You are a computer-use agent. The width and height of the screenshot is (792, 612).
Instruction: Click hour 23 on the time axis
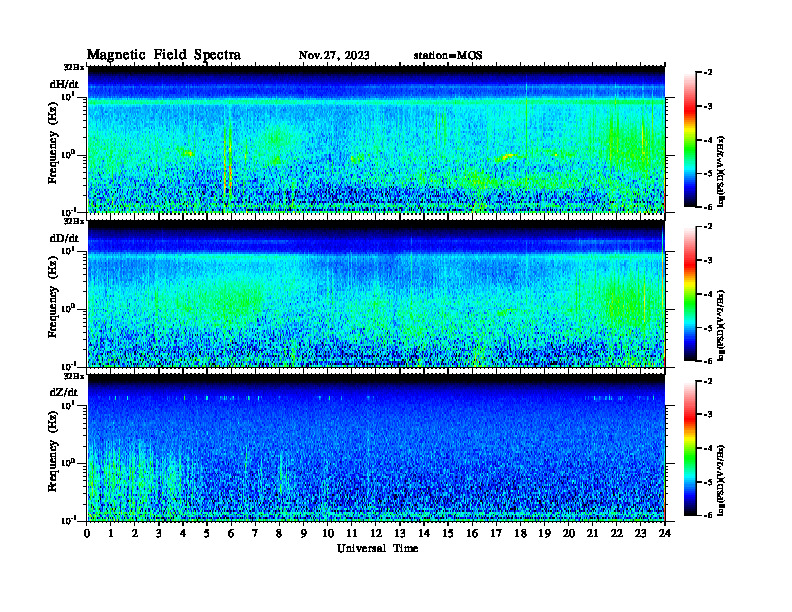(x=640, y=534)
